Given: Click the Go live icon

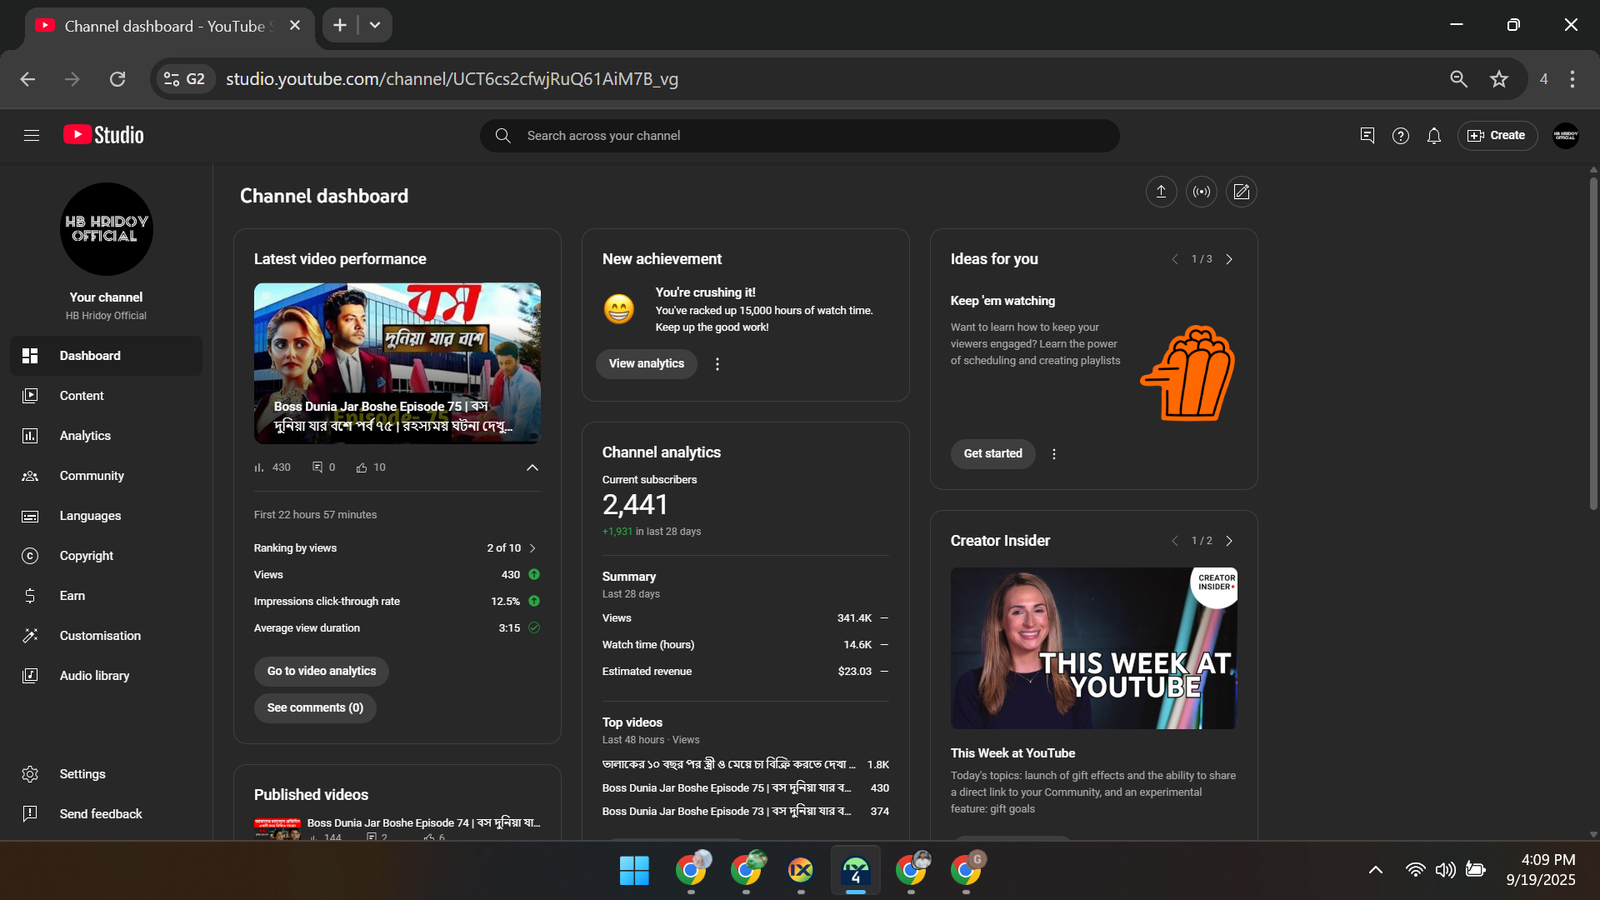Looking at the screenshot, I should tap(1201, 192).
